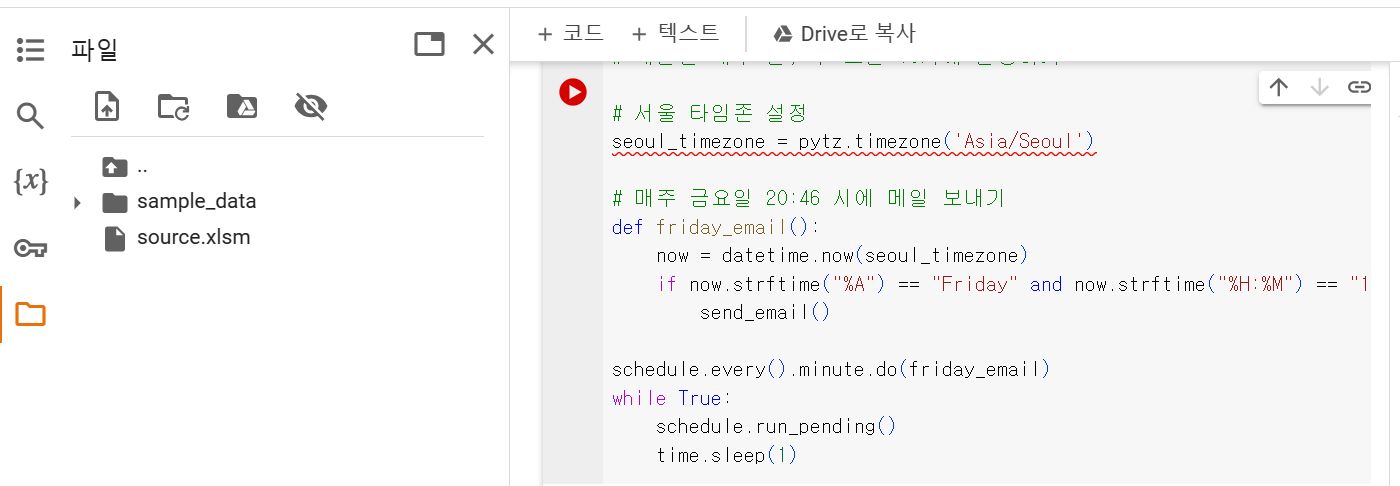The height and width of the screenshot is (486, 1400).
Task: Click the 'send_email()' call line
Action: [764, 312]
